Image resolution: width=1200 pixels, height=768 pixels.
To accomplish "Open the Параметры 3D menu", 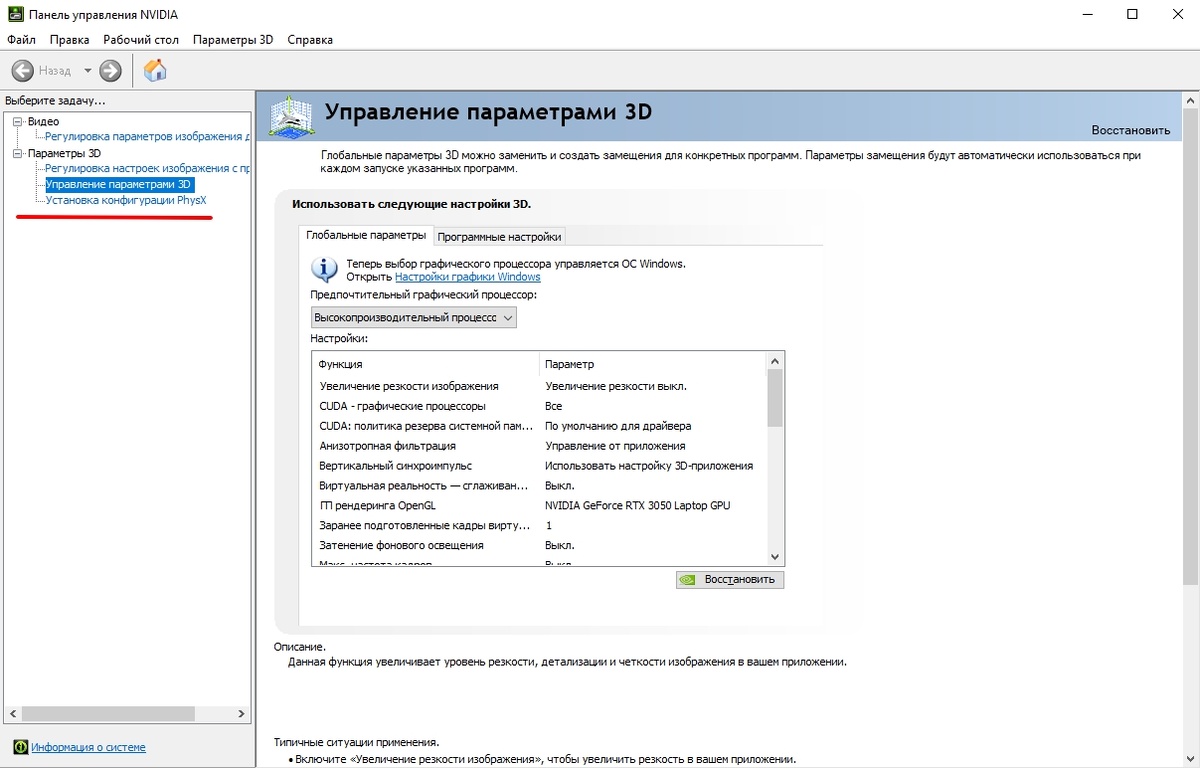I will (233, 40).
